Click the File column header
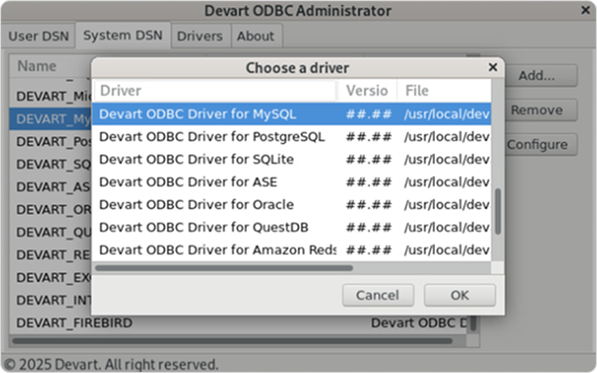 [x=444, y=91]
